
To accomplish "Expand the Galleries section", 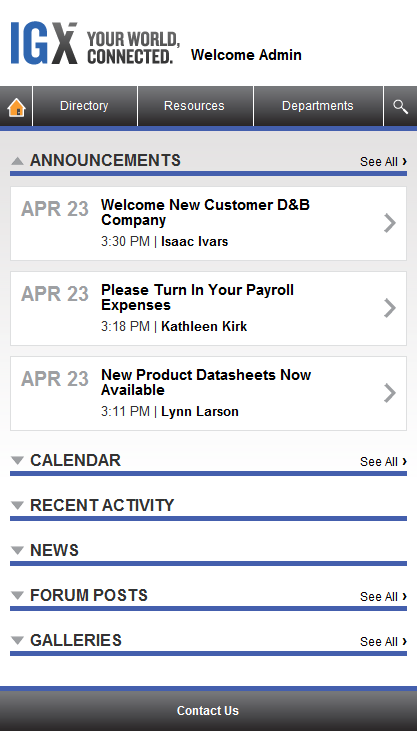I will [x=17, y=641].
